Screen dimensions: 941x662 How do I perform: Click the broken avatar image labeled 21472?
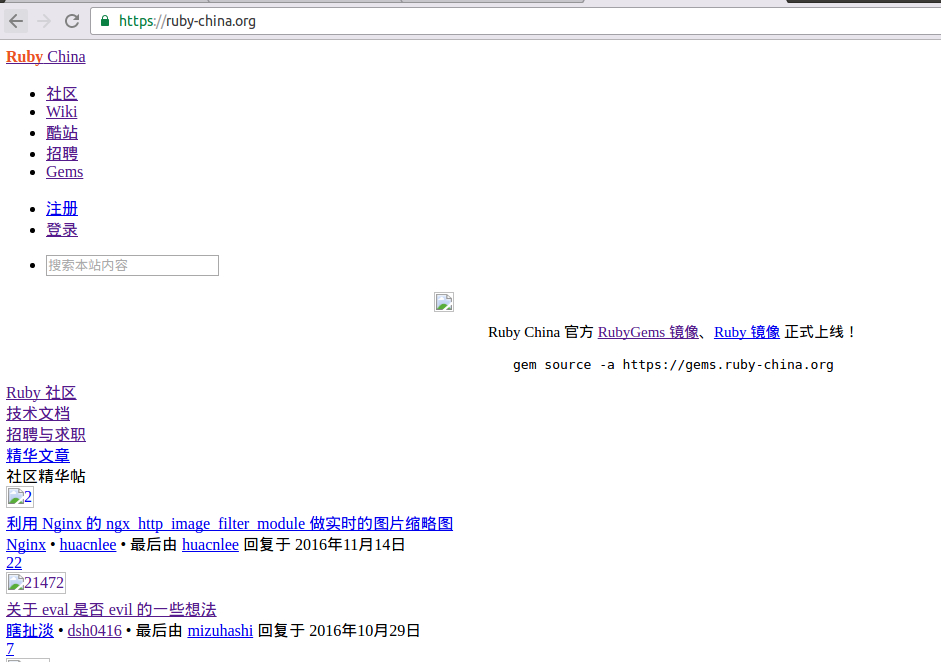pos(36,583)
